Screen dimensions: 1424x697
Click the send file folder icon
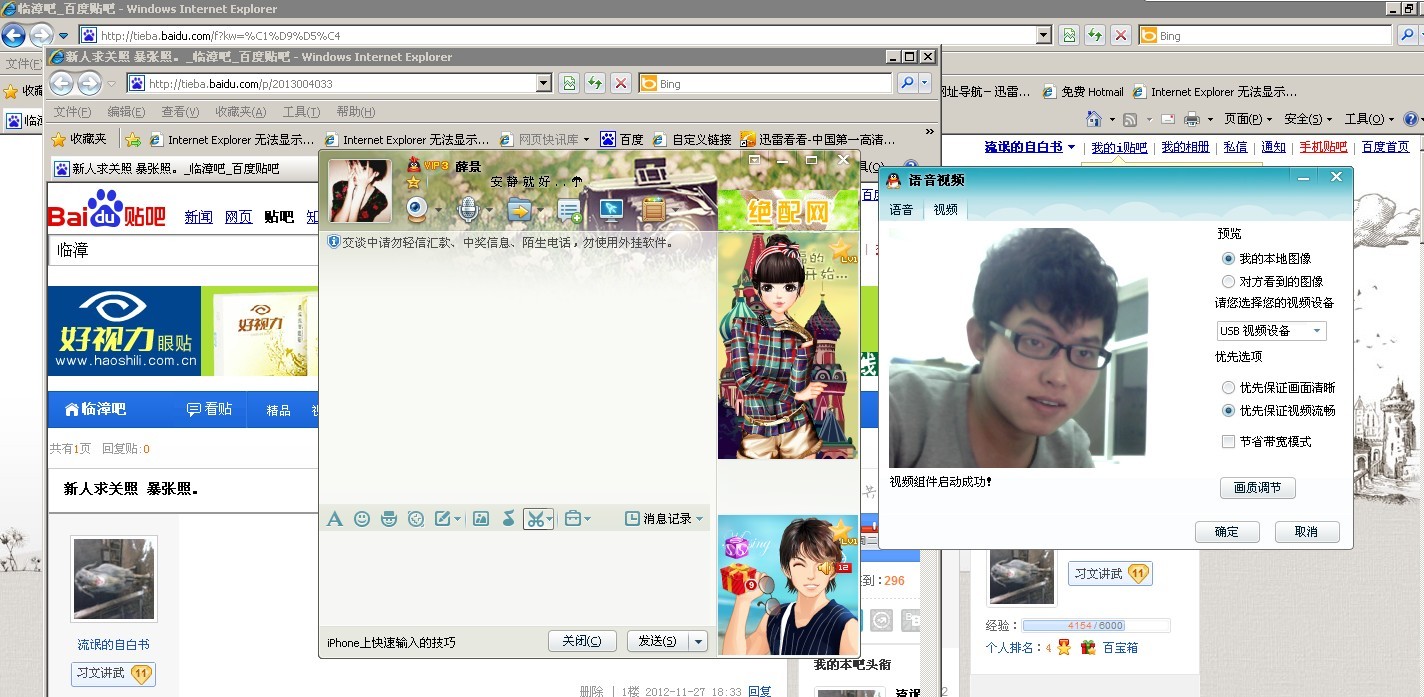click(519, 209)
